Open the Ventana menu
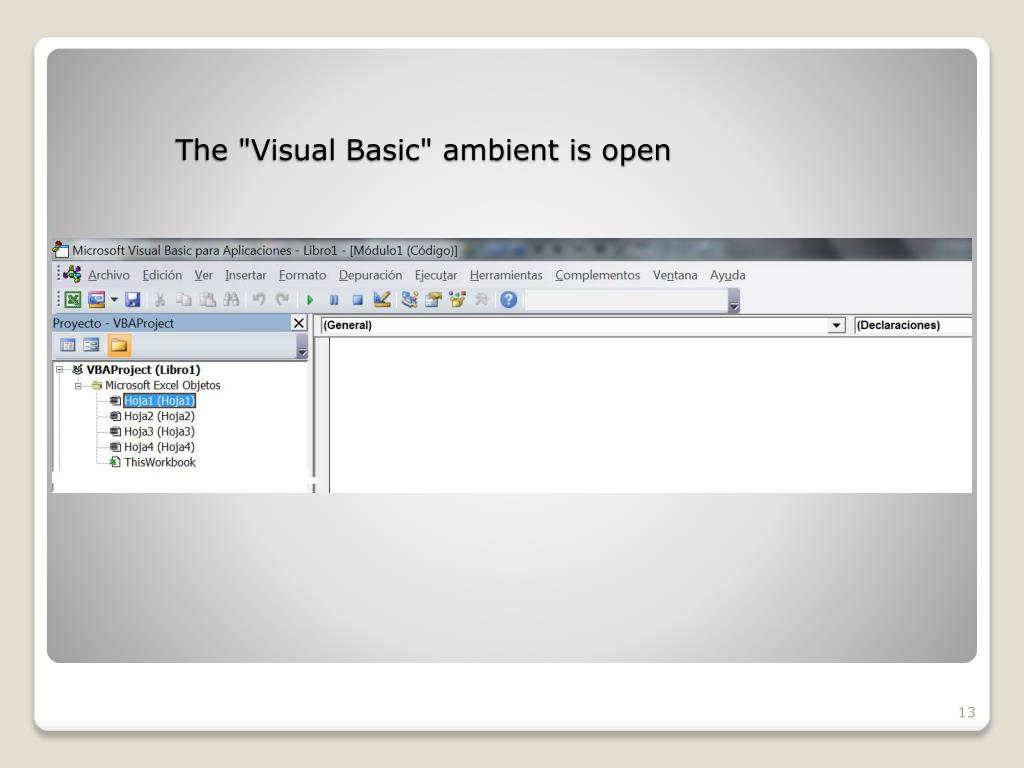This screenshot has height=768, width=1024. (675, 275)
